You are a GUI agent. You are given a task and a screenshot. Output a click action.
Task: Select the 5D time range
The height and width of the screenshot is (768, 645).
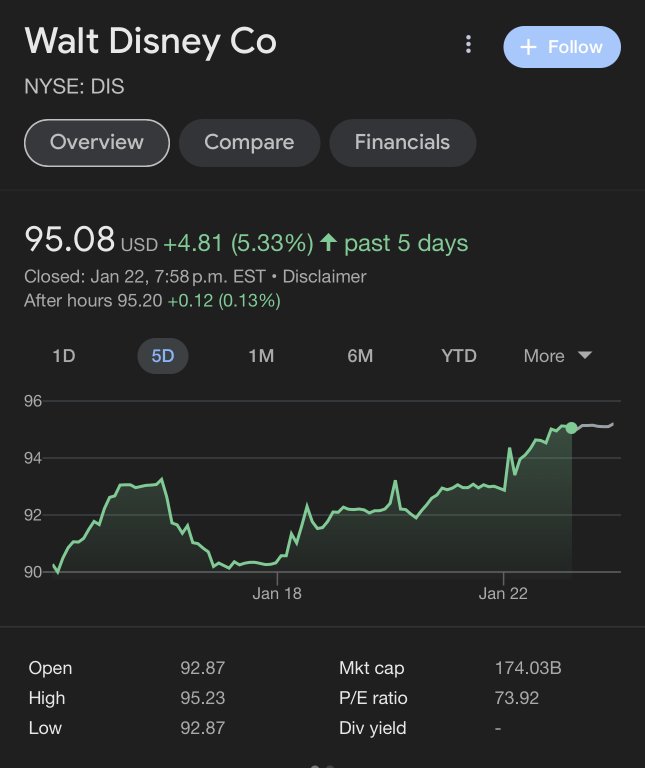(x=162, y=356)
